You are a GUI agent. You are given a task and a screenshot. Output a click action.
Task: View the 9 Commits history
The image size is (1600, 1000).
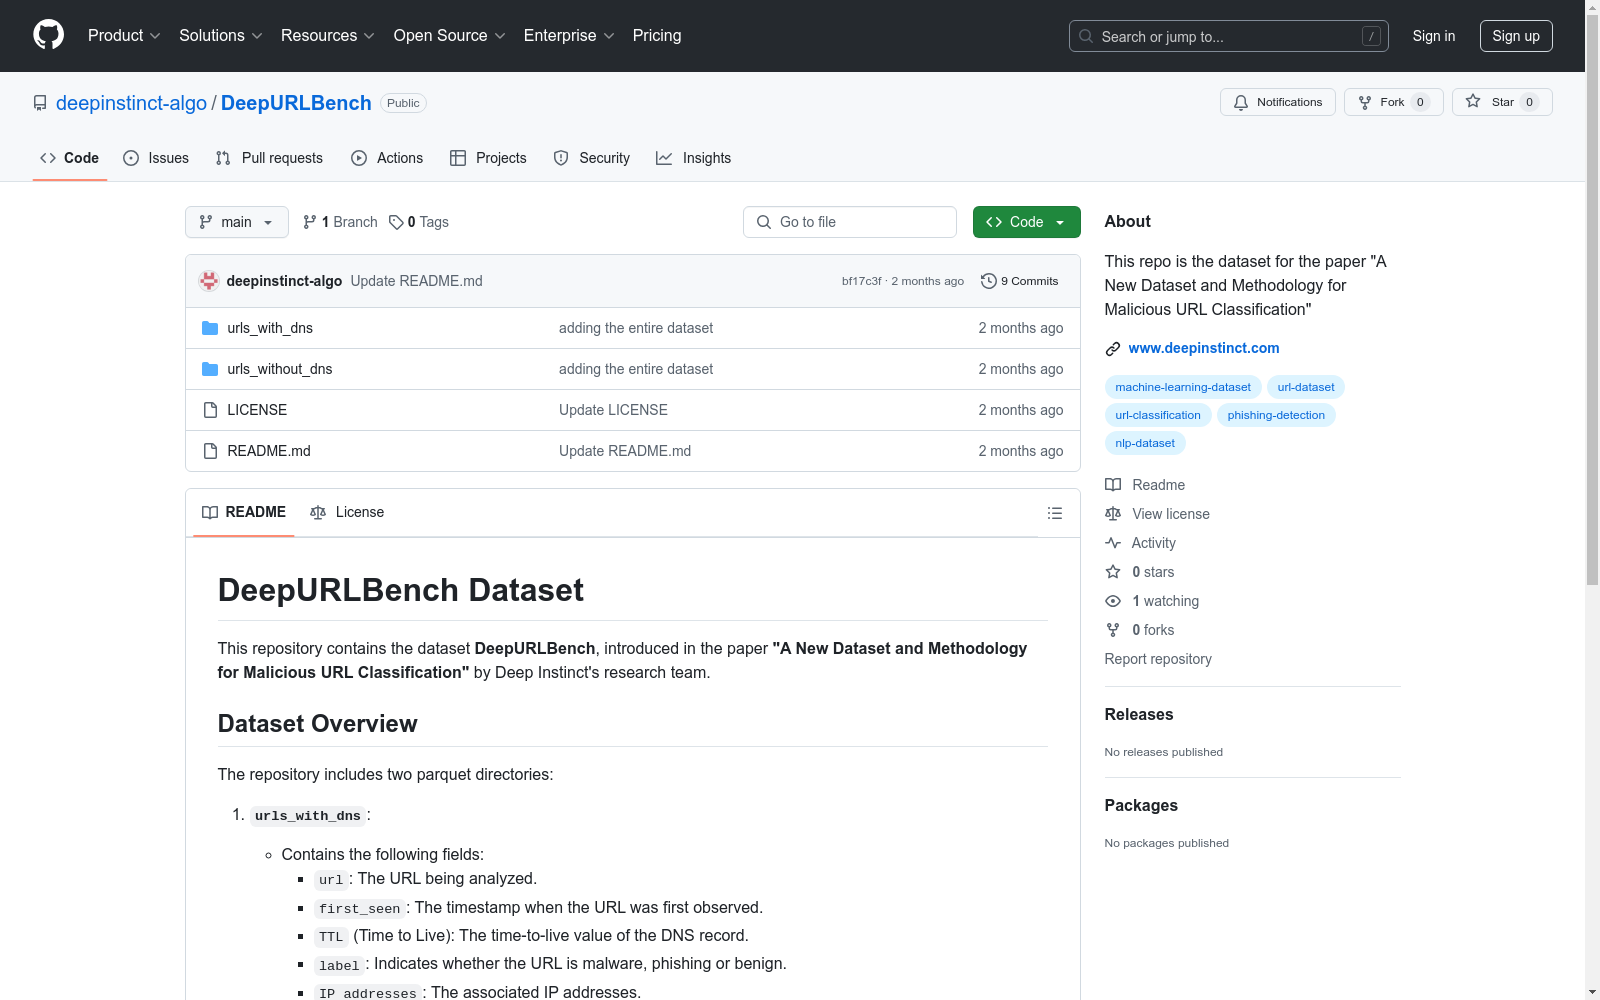click(1020, 281)
